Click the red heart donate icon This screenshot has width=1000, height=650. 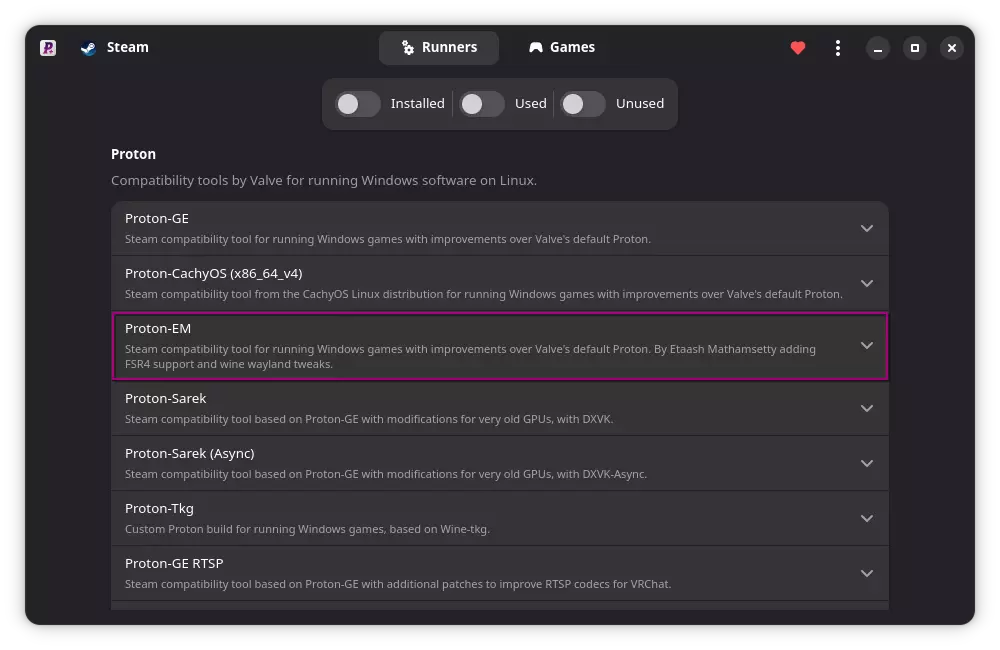tap(798, 48)
